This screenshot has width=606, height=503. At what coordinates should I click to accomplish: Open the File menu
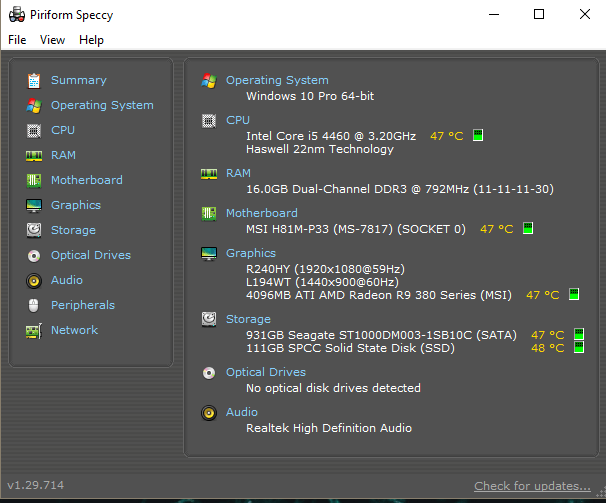click(x=17, y=40)
